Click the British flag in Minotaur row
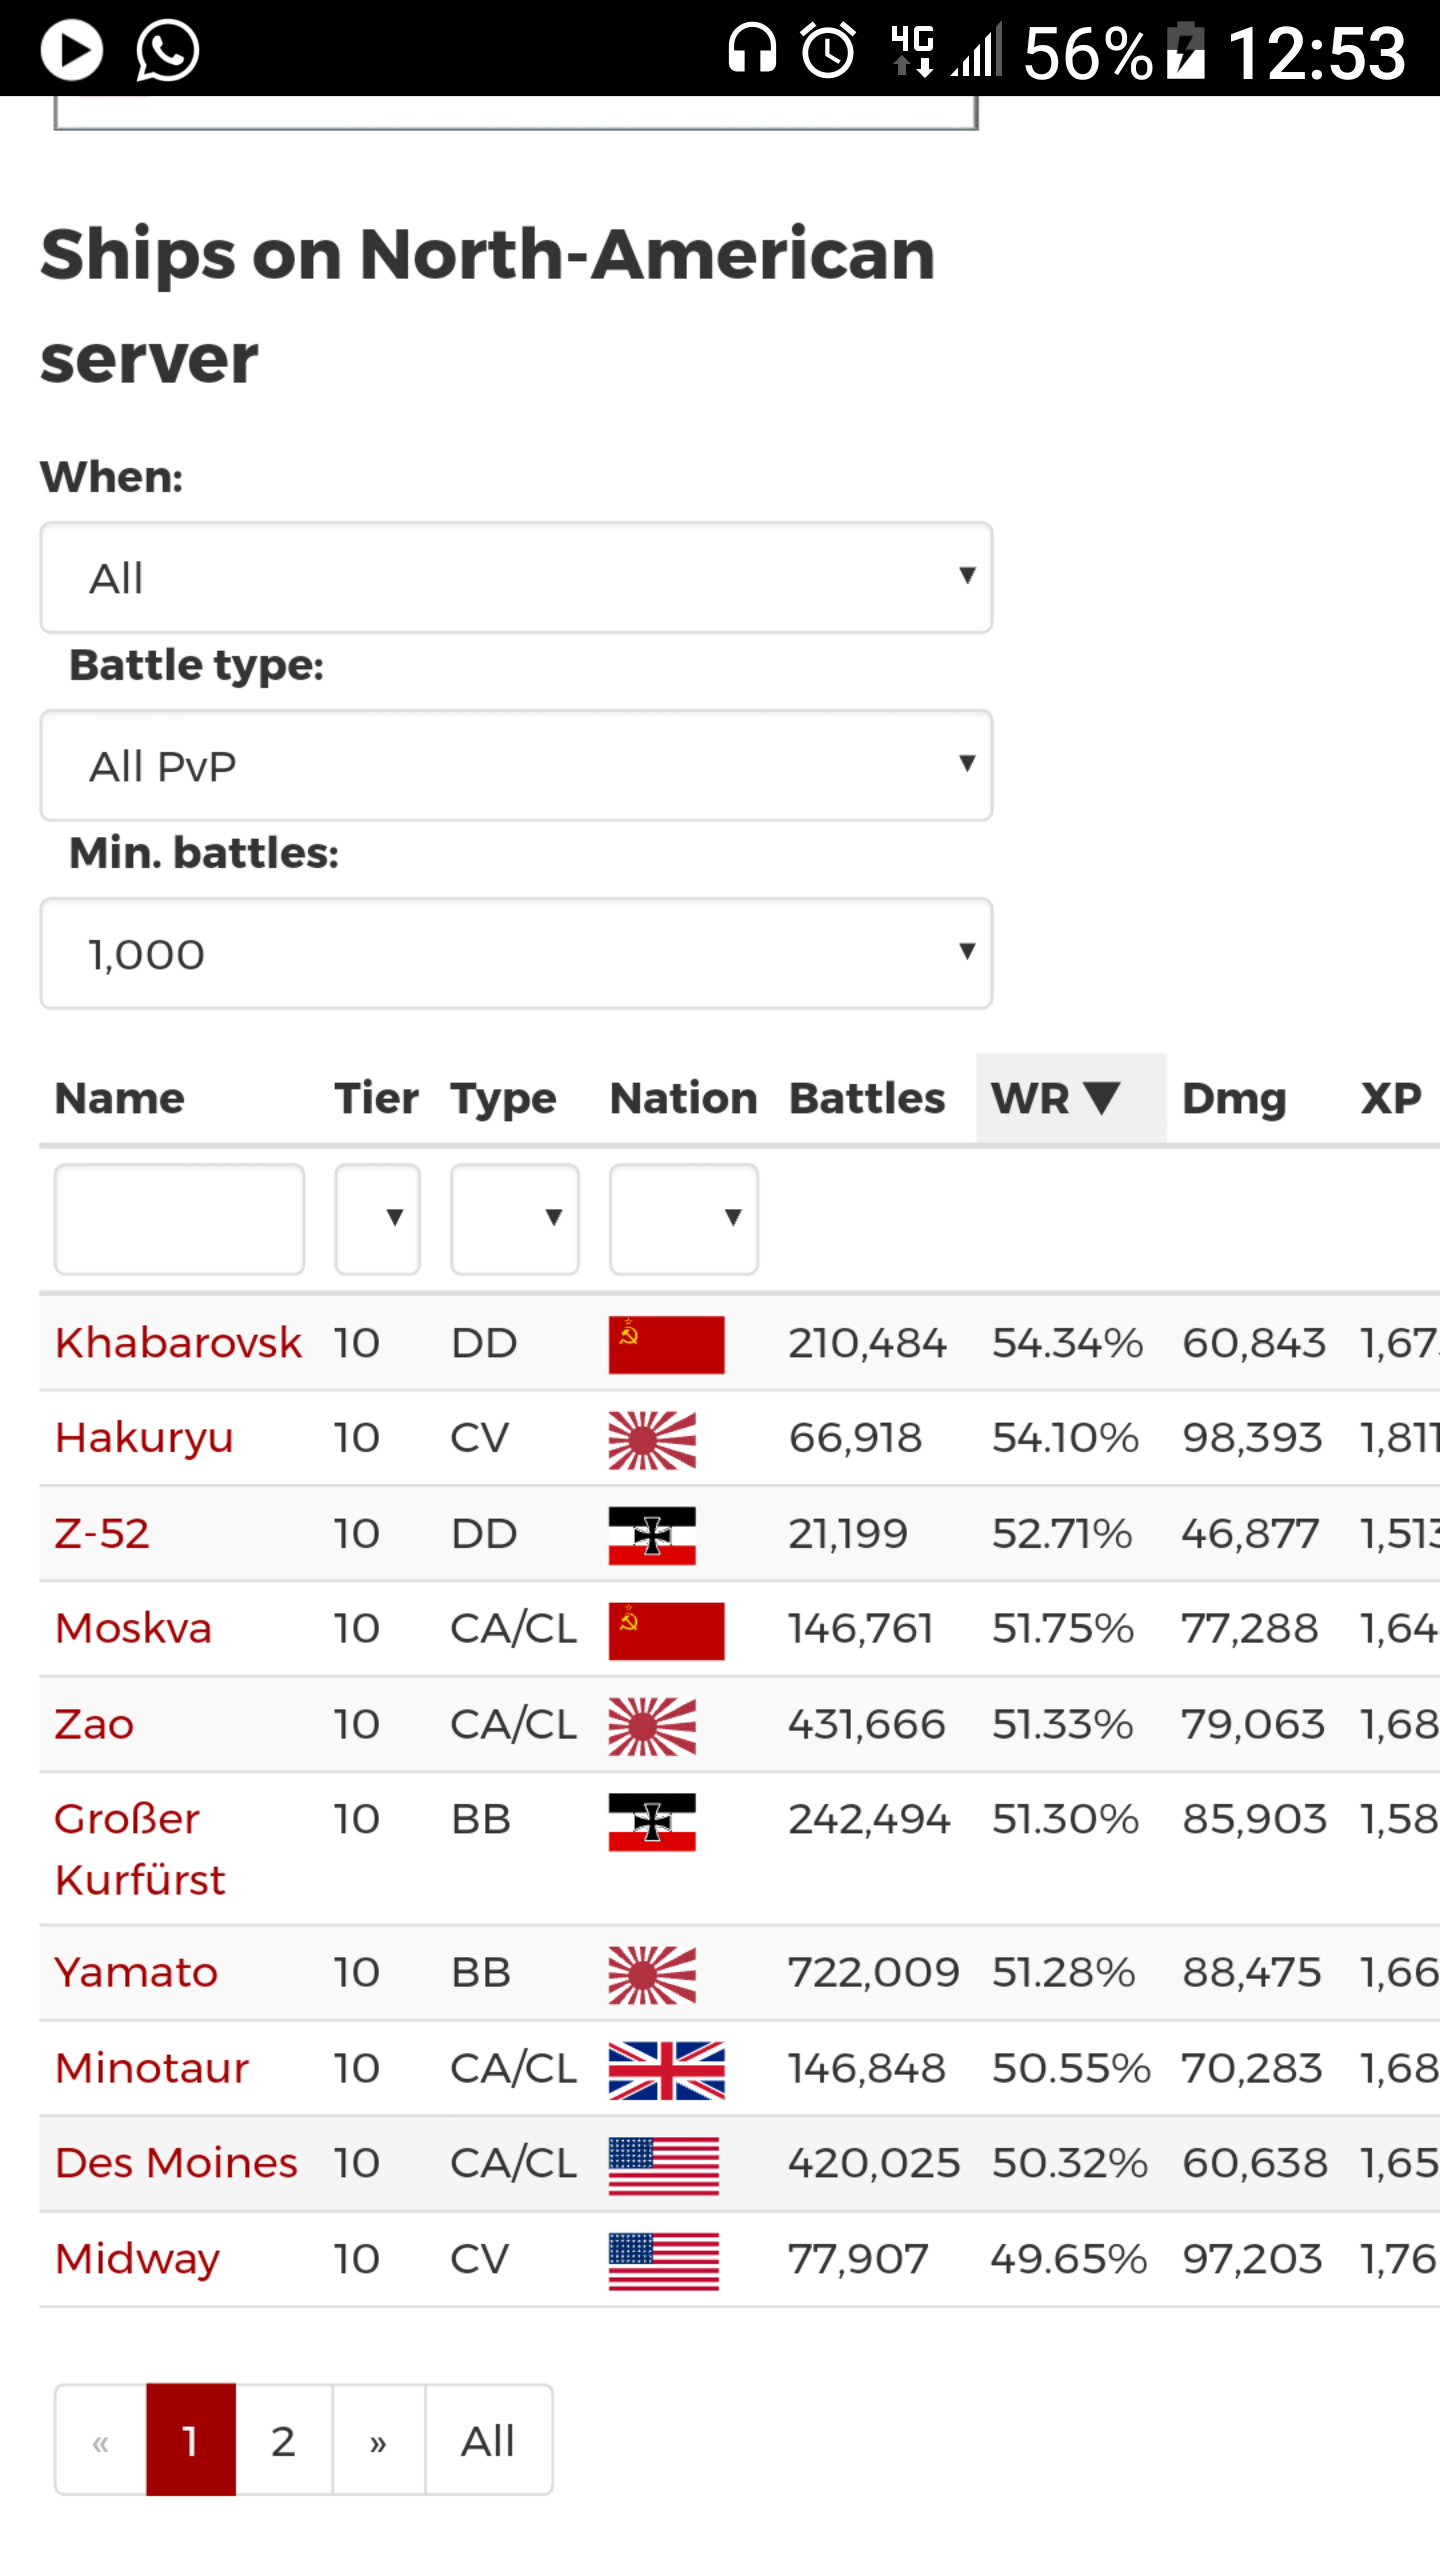Screen dimensions: 1440x2560 coord(666,2070)
